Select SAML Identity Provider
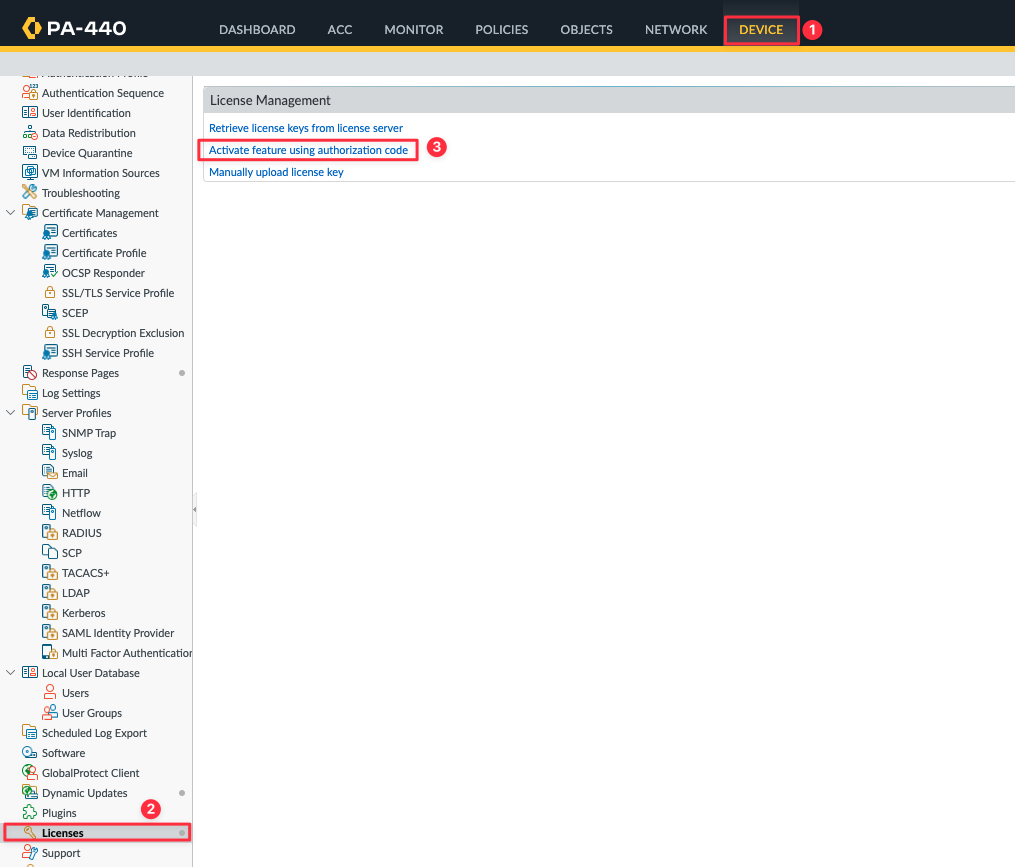This screenshot has height=867, width=1015. pyautogui.click(x=118, y=633)
